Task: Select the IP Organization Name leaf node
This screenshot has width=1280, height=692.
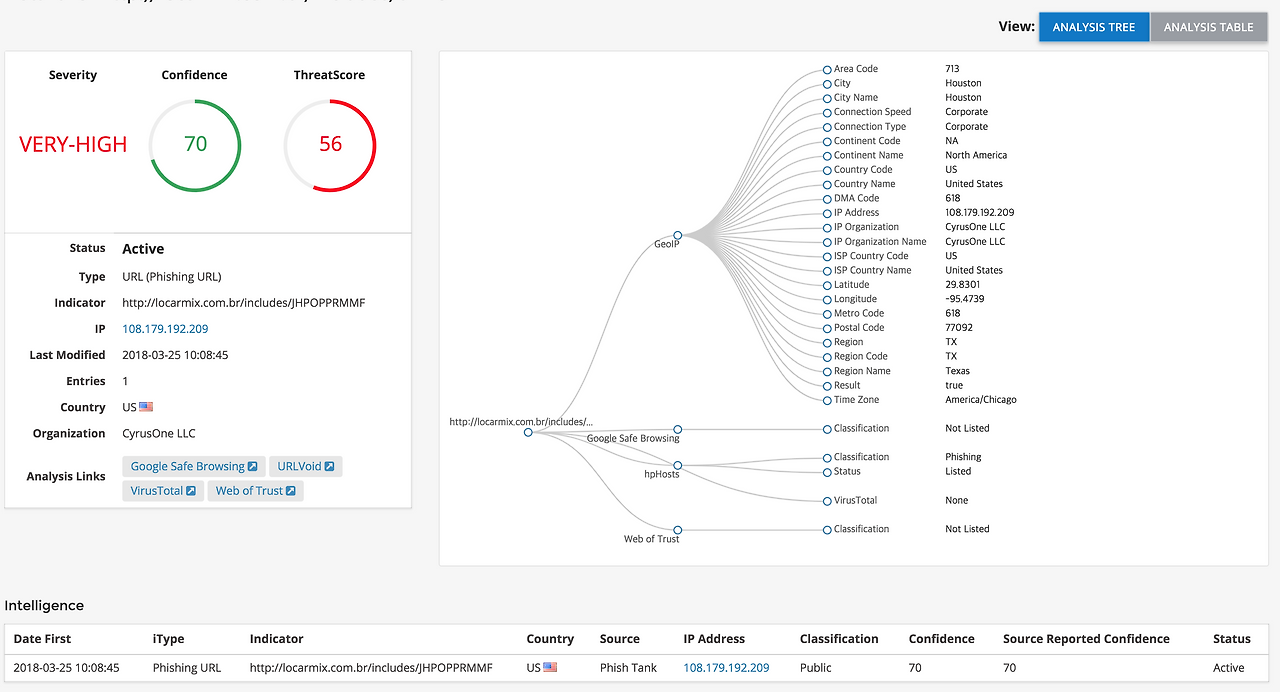Action: coord(827,242)
